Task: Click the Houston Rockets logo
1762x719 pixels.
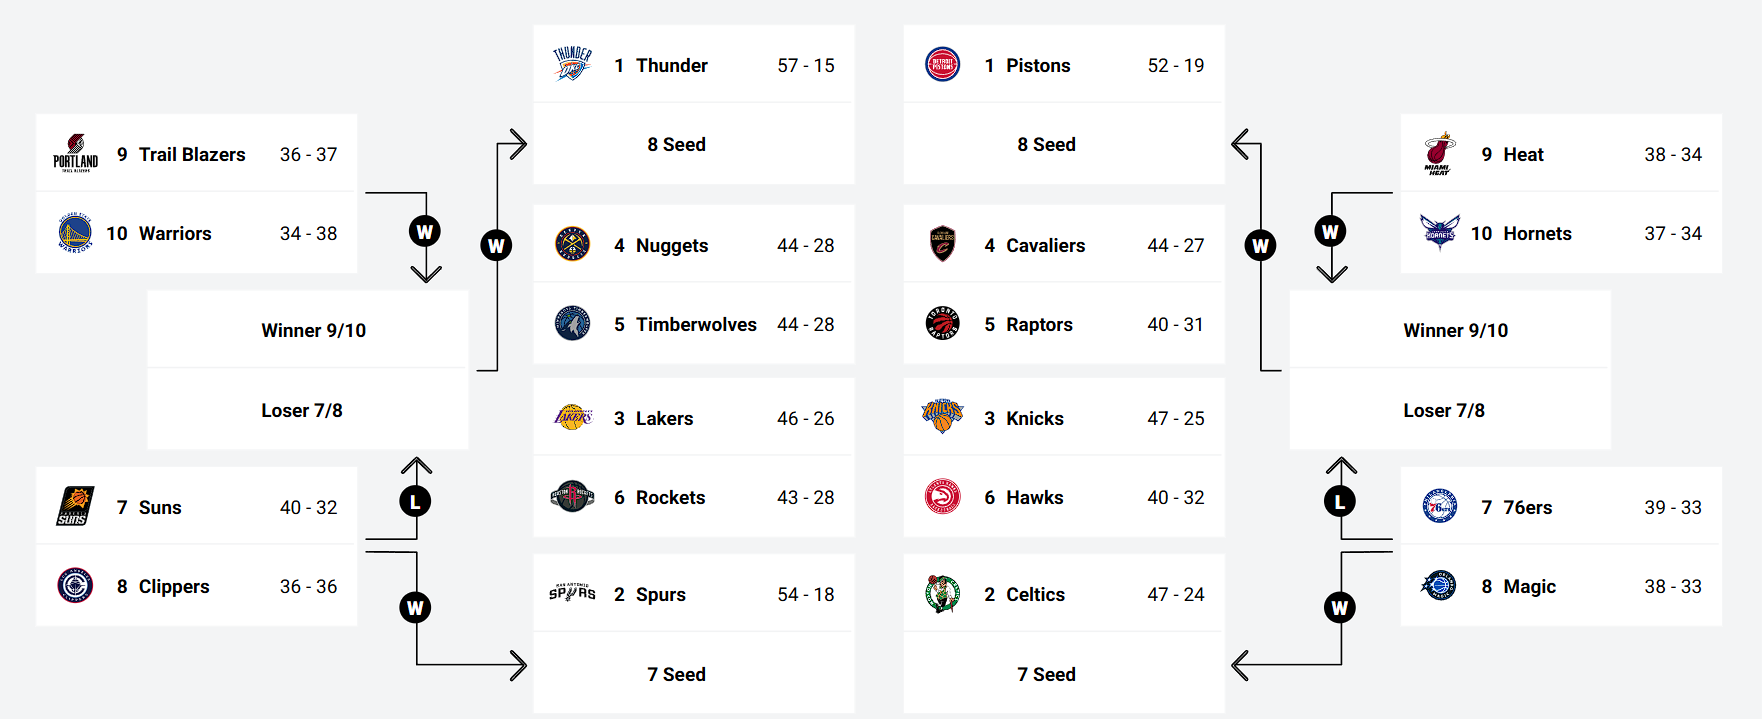Action: point(572,496)
